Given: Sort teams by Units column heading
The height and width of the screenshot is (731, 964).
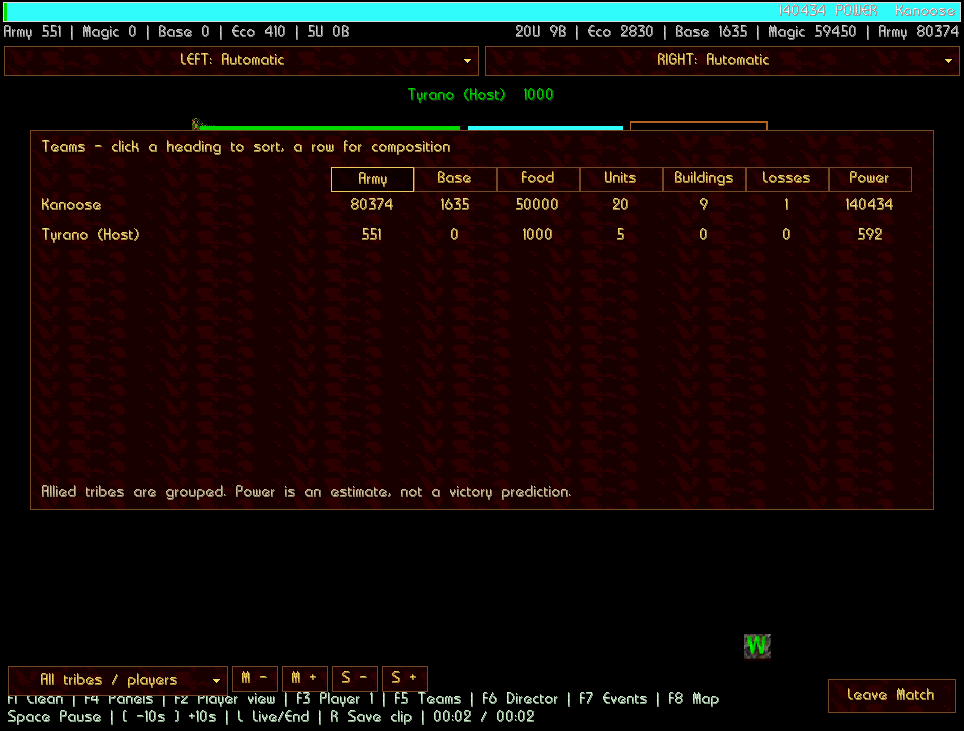Looking at the screenshot, I should [x=621, y=179].
